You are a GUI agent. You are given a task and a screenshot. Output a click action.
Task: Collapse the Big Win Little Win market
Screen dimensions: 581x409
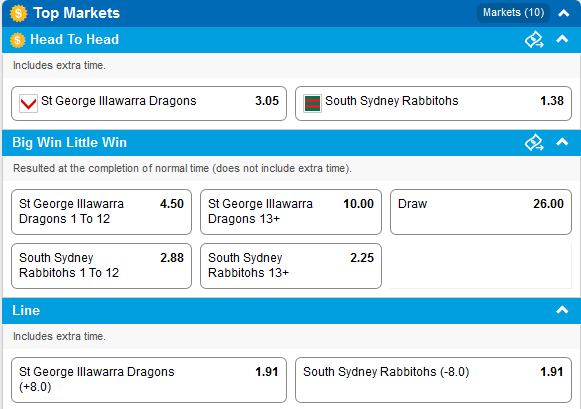tap(562, 142)
